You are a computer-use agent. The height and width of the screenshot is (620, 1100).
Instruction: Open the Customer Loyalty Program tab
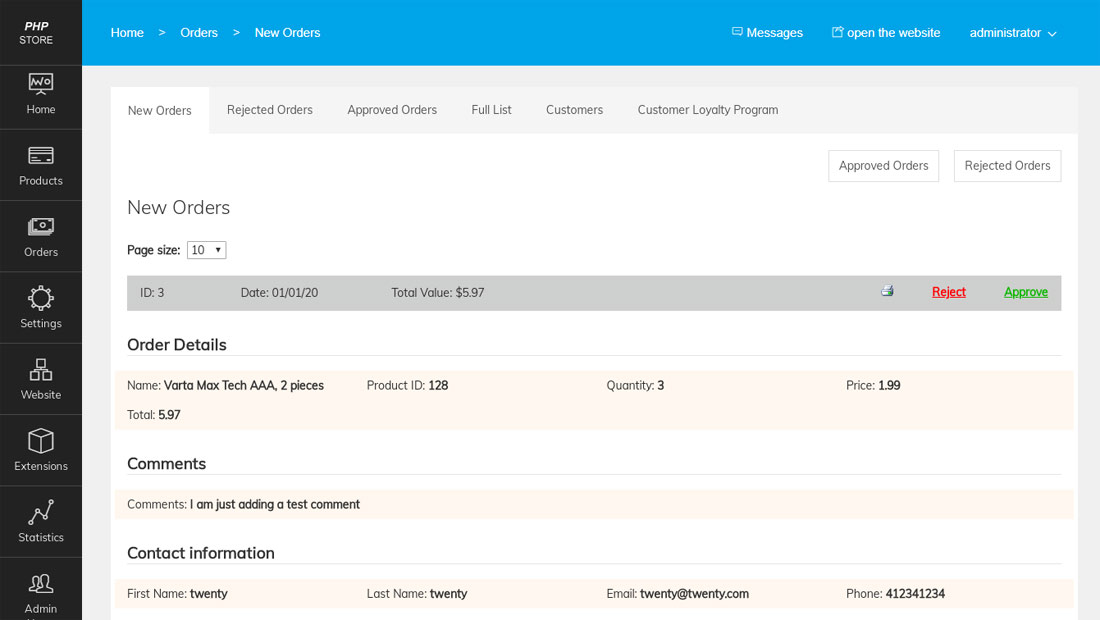(x=708, y=110)
